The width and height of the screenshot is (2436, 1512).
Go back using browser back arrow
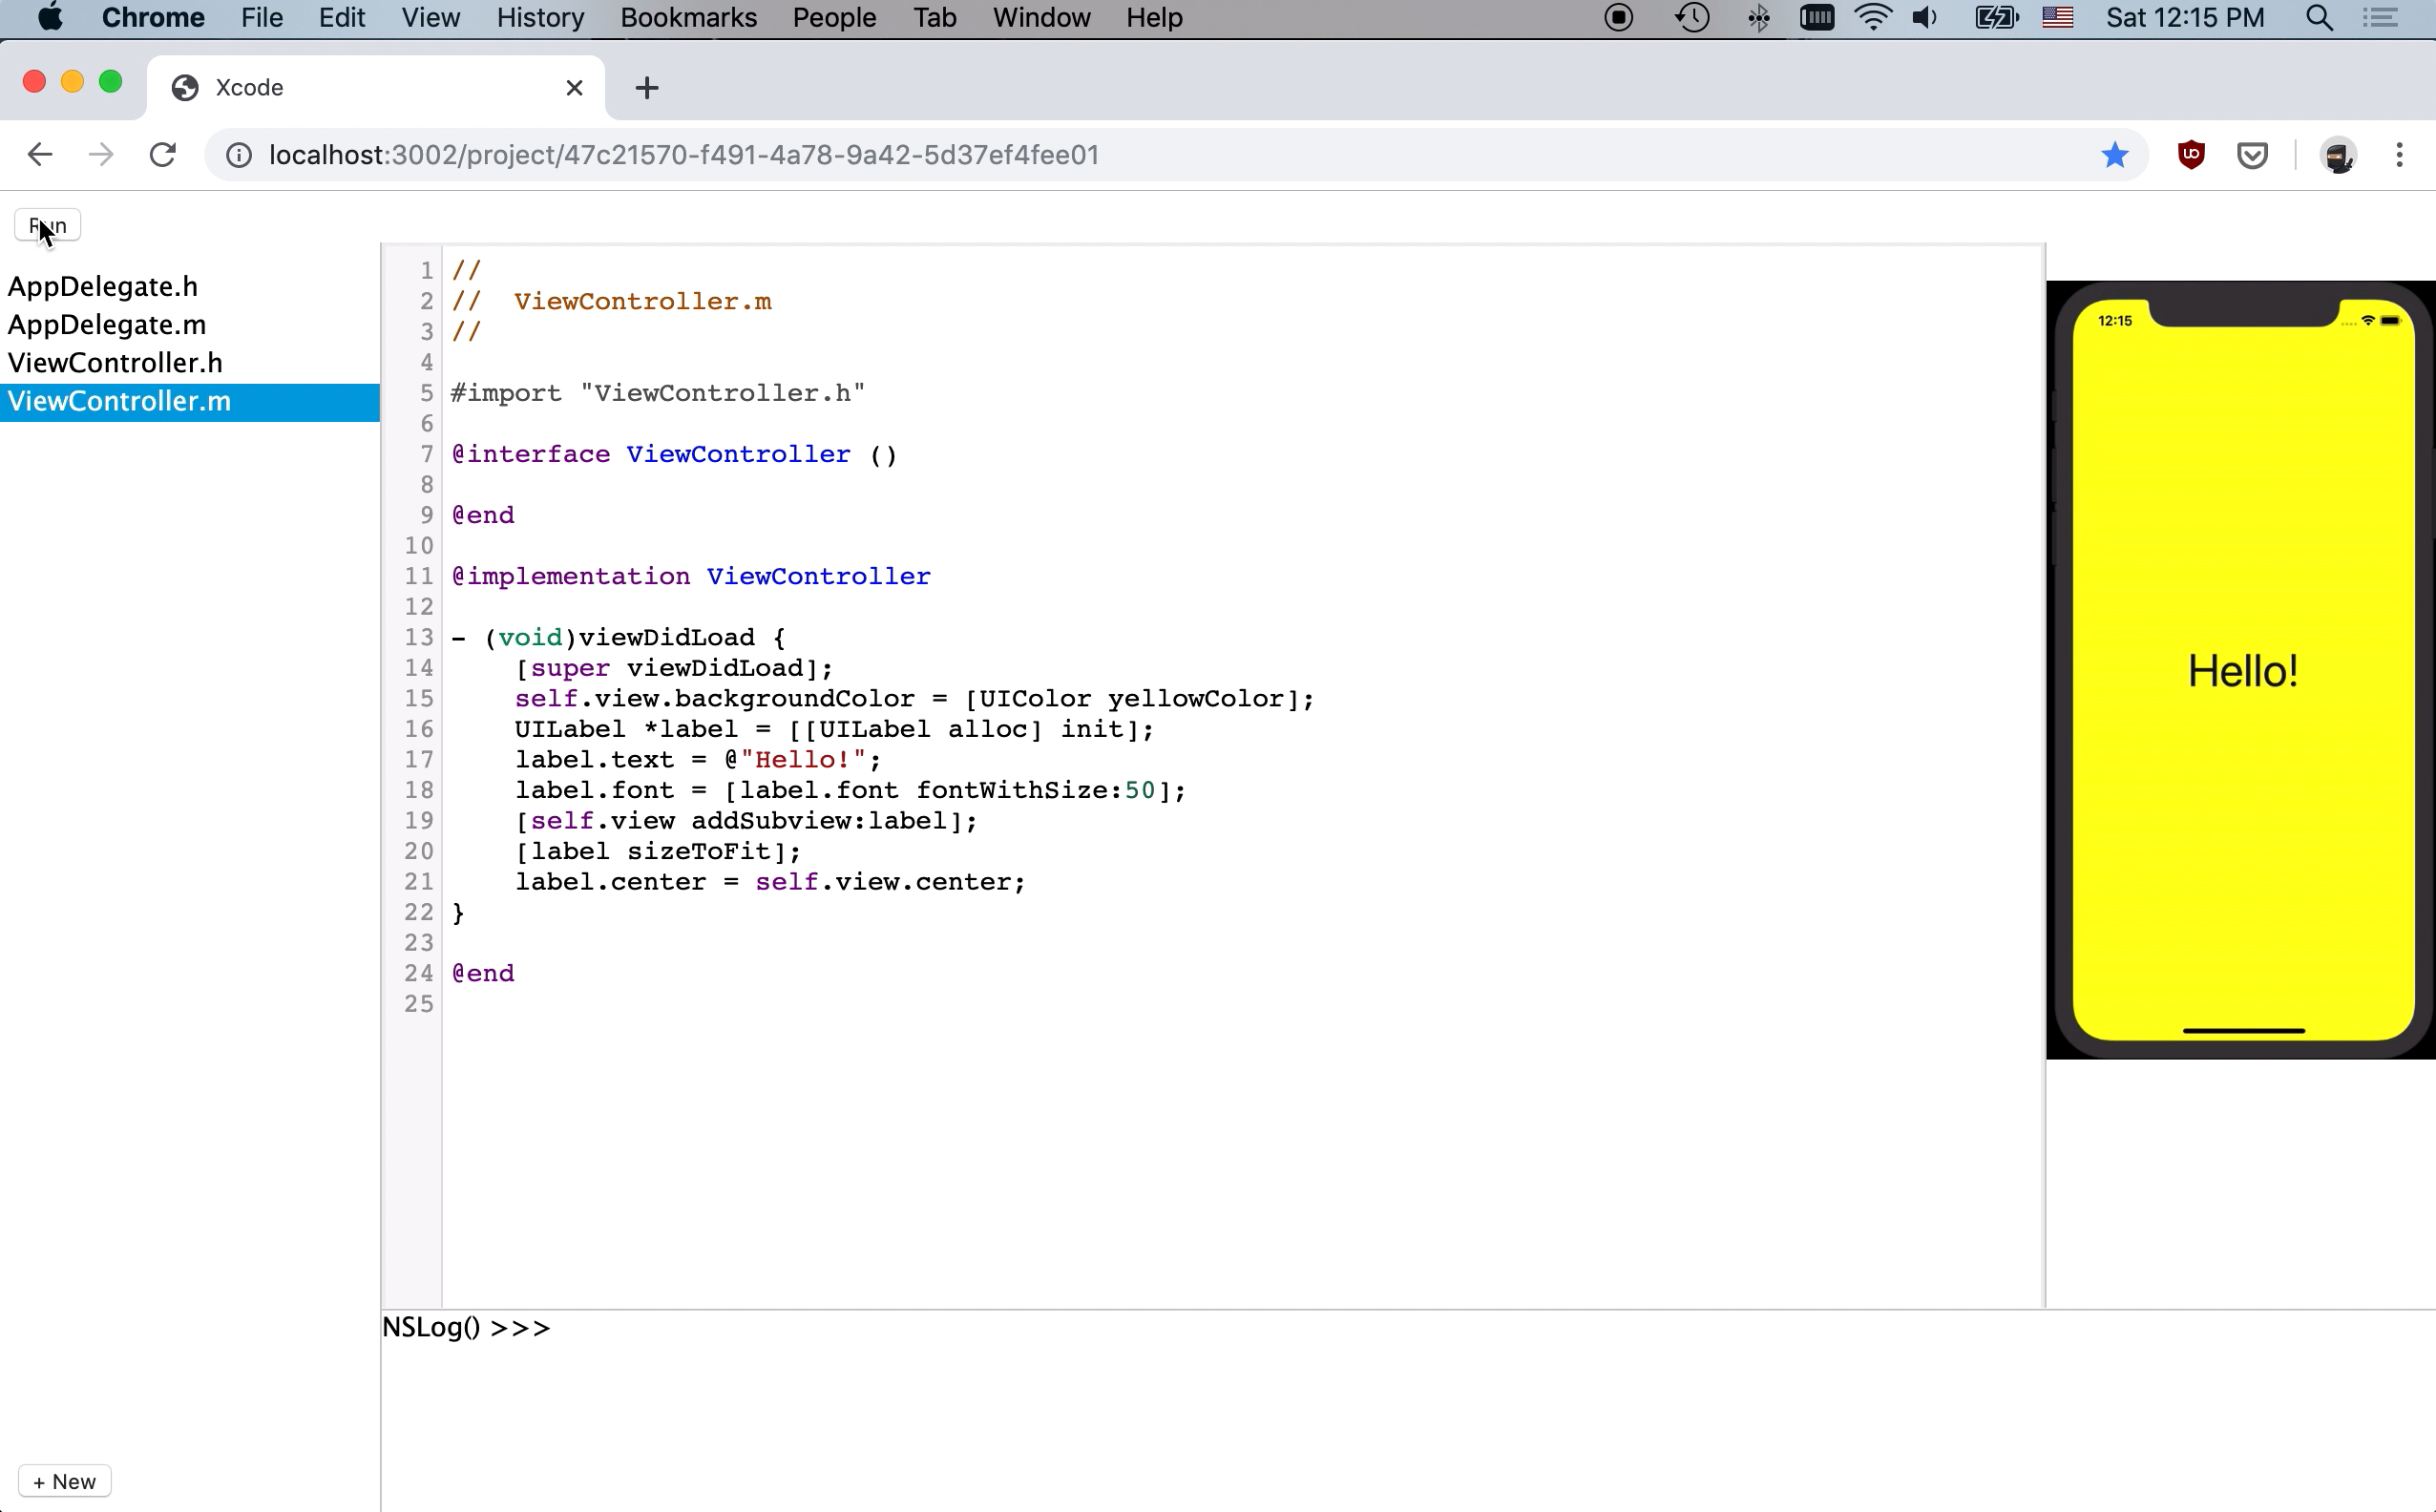pyautogui.click(x=40, y=155)
